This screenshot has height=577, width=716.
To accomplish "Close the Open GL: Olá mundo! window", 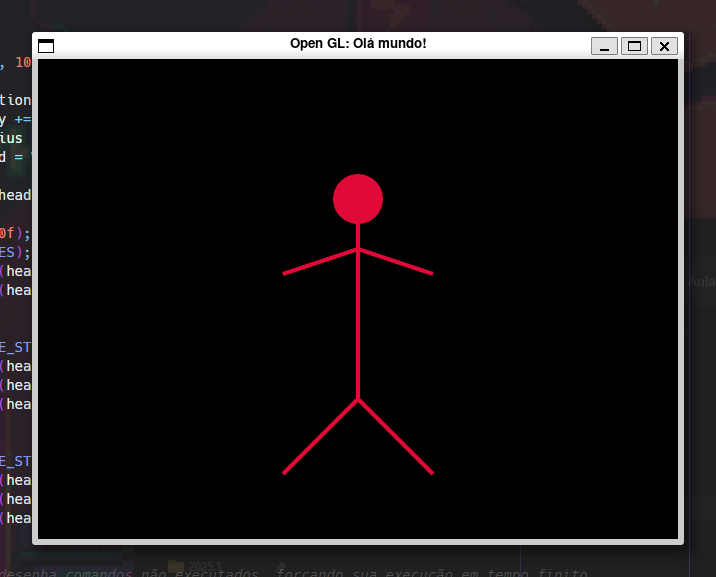I will tap(664, 46).
